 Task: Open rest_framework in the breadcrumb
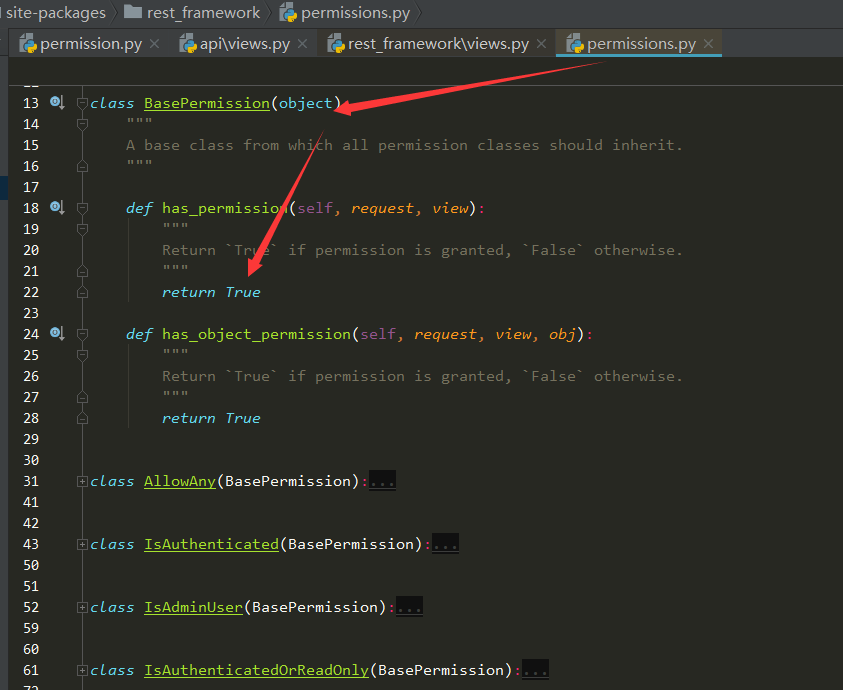tap(203, 12)
